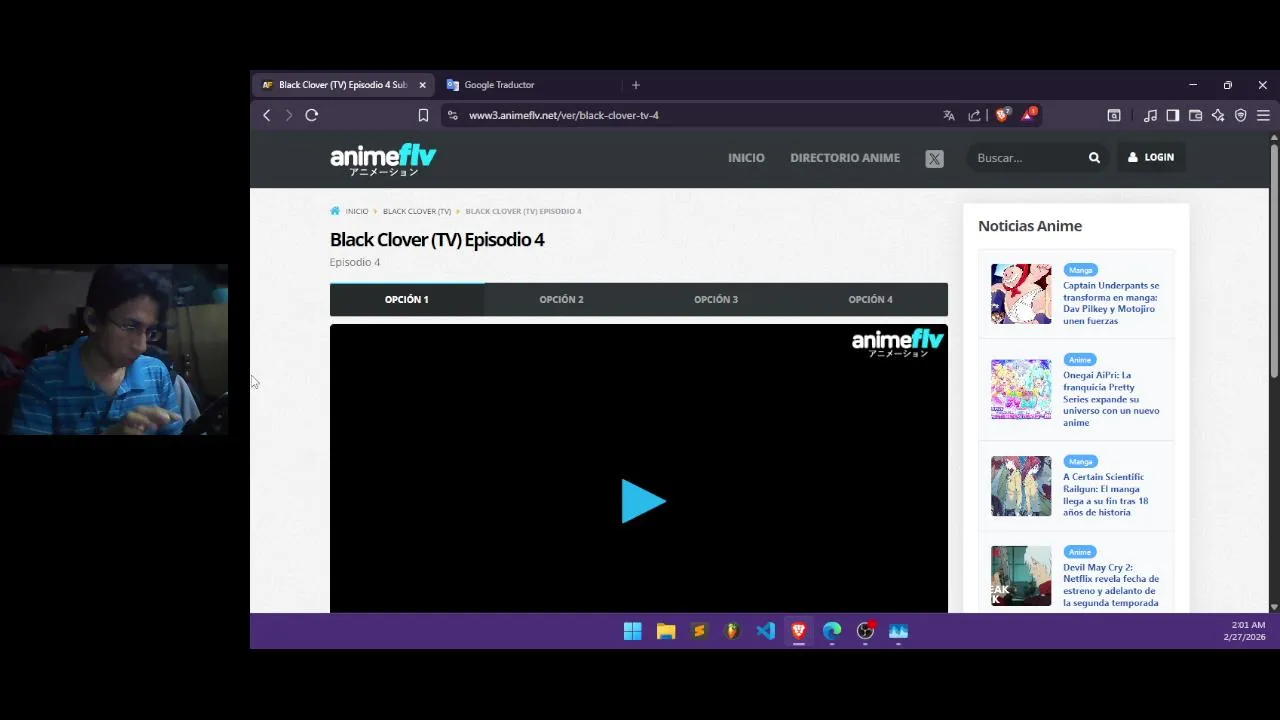Viewport: 1280px width, 720px height.
Task: Open File Explorer from the taskbar
Action: pos(666,631)
